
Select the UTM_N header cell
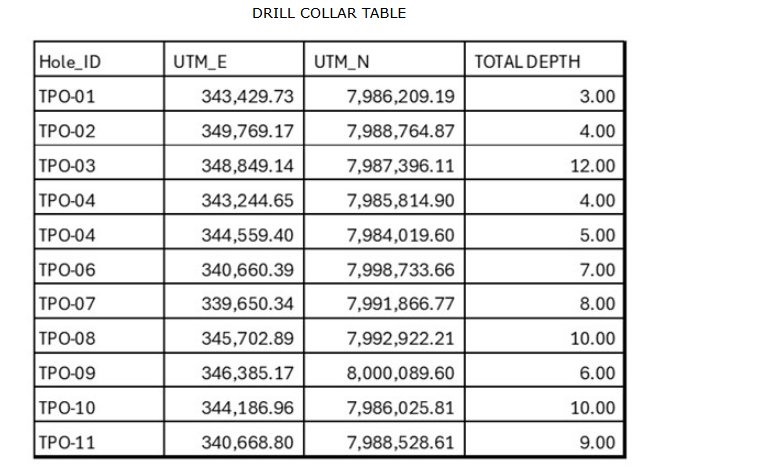click(342, 62)
